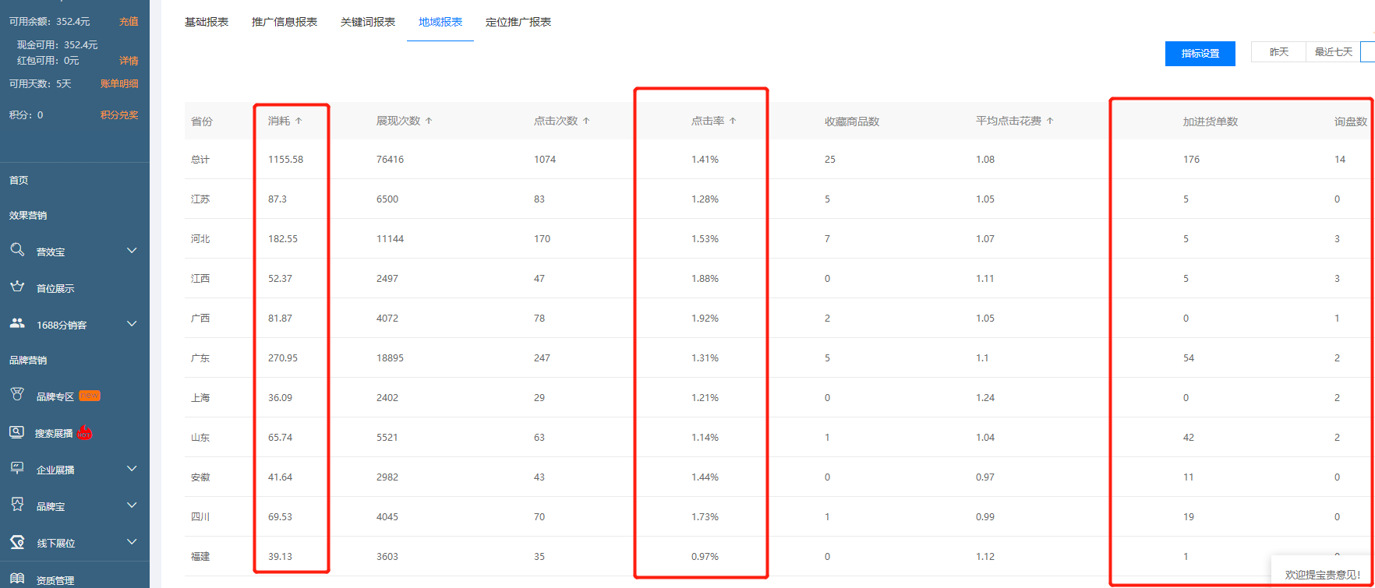Open 搜索展播 in the sidebar

55,433
